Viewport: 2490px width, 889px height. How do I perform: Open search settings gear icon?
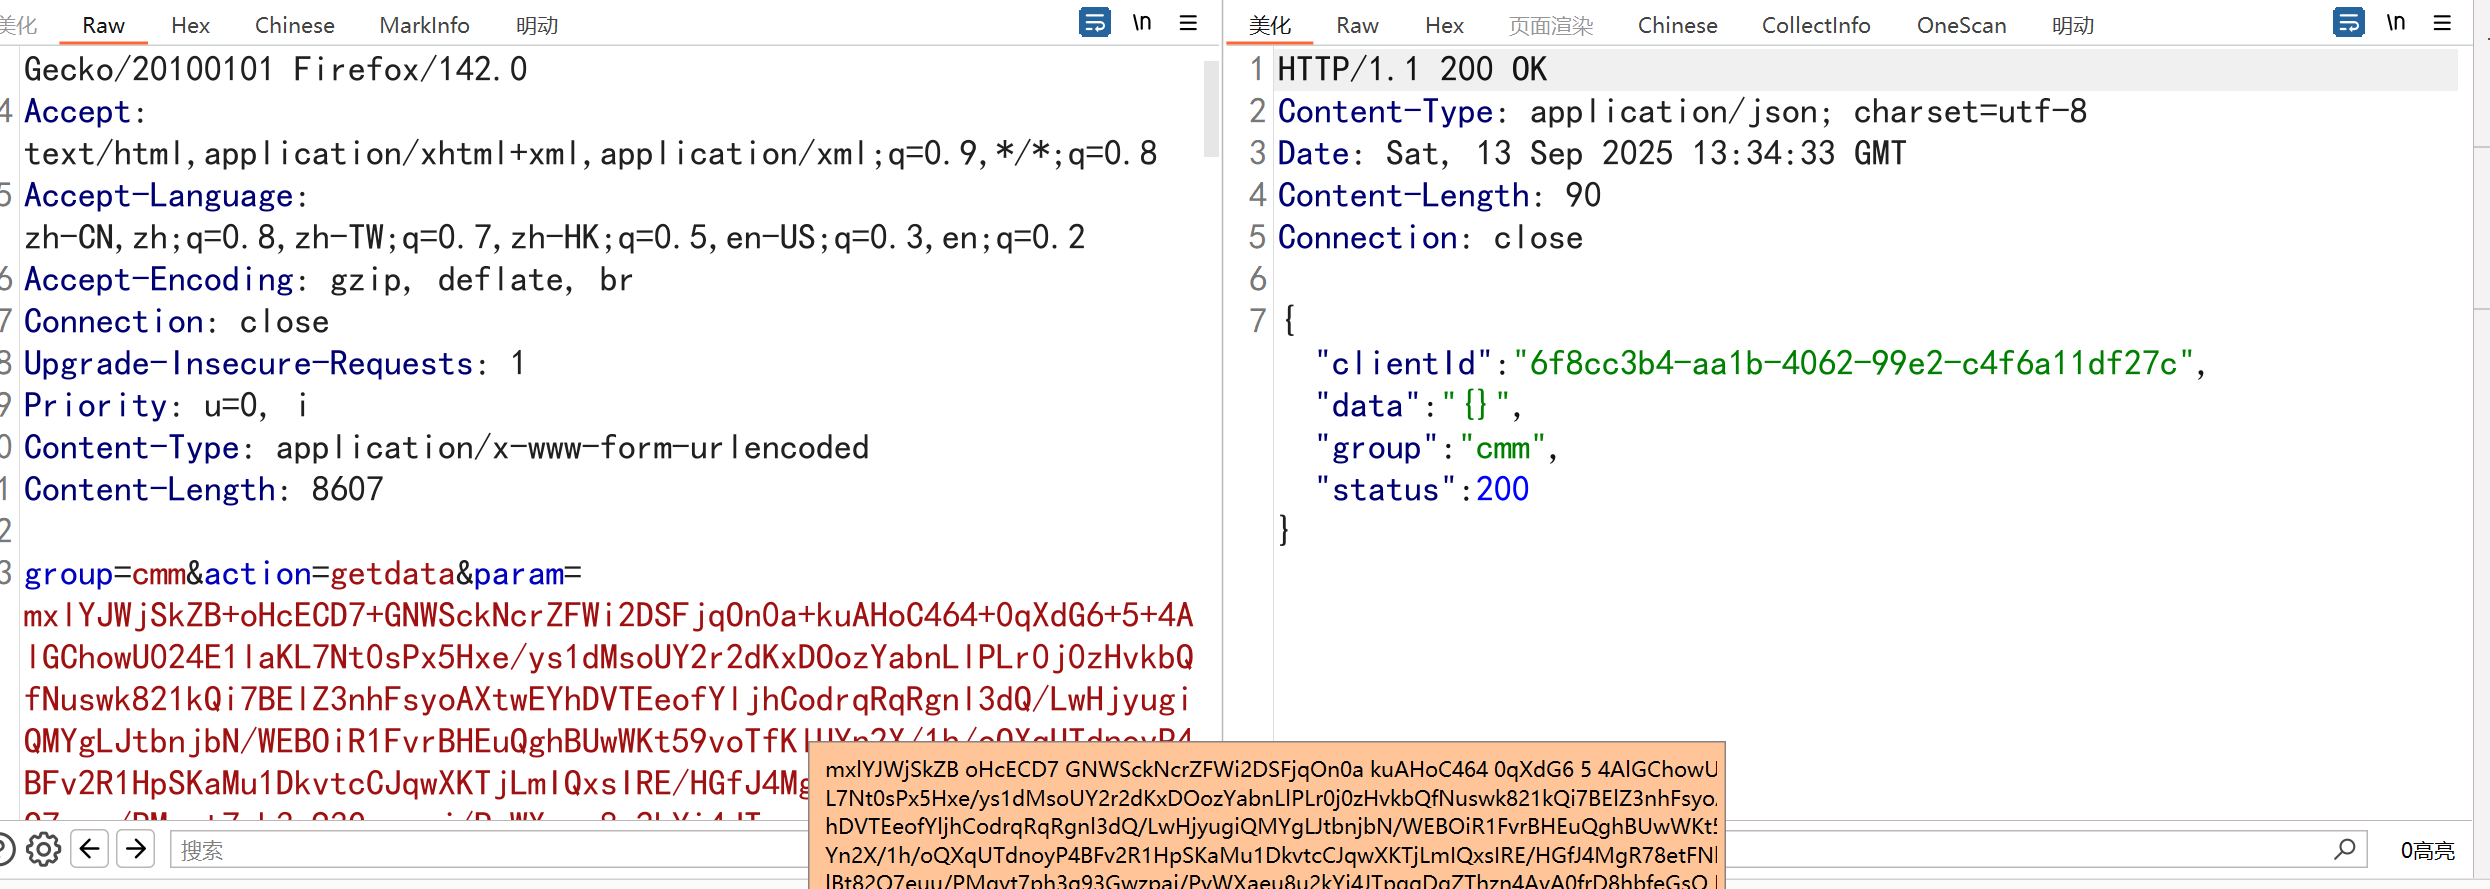(x=43, y=850)
